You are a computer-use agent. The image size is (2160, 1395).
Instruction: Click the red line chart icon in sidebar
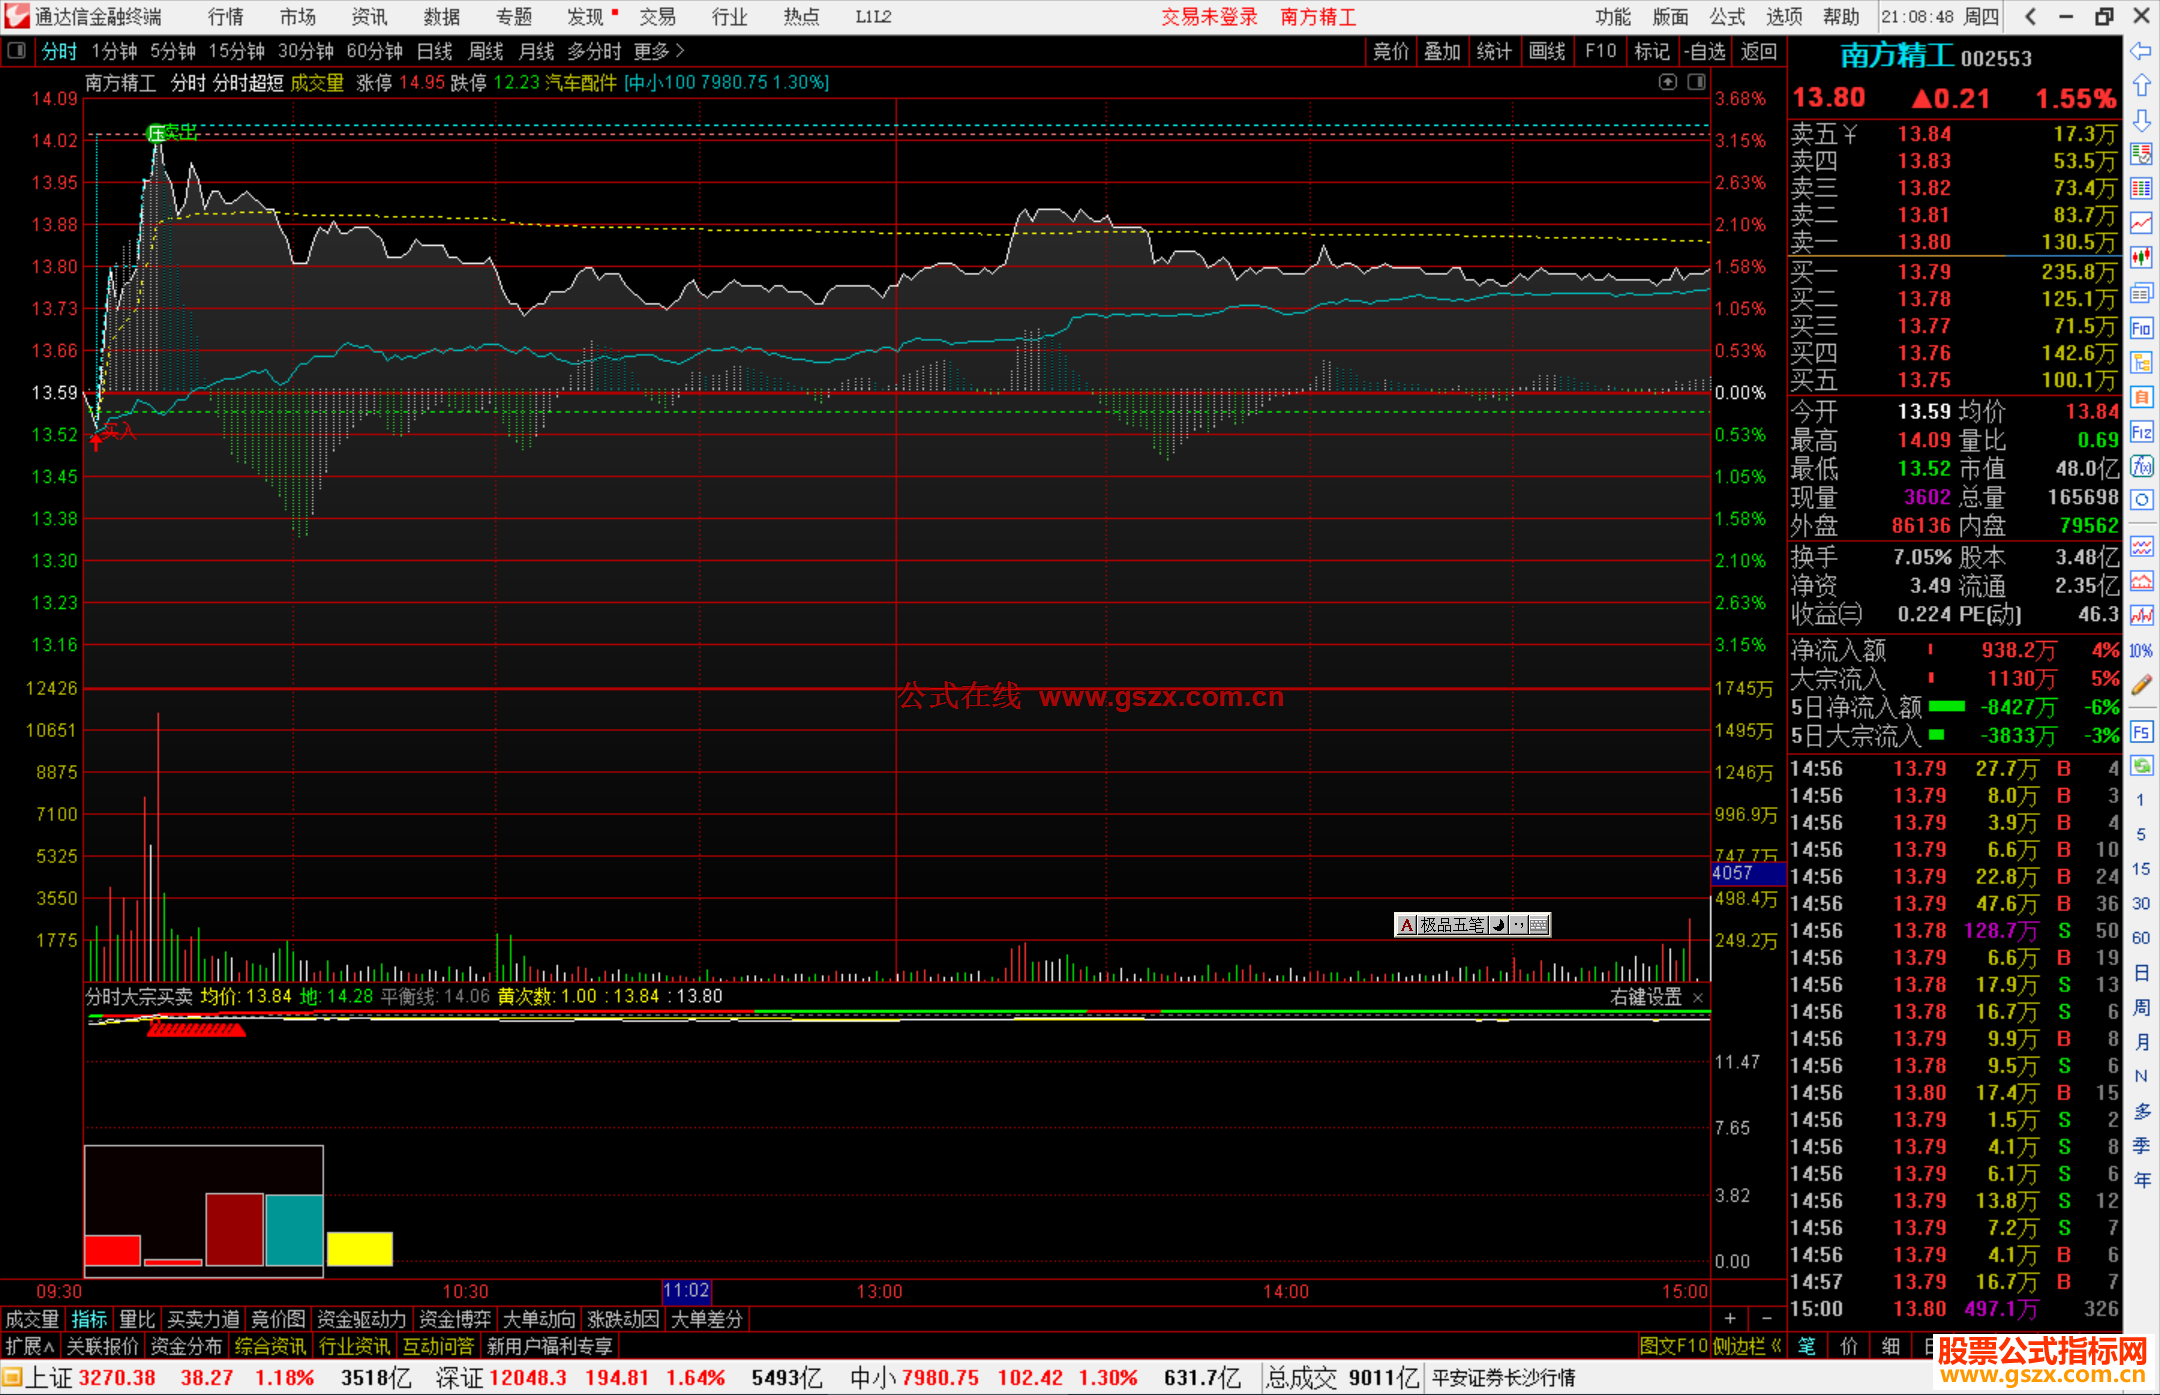2141,223
